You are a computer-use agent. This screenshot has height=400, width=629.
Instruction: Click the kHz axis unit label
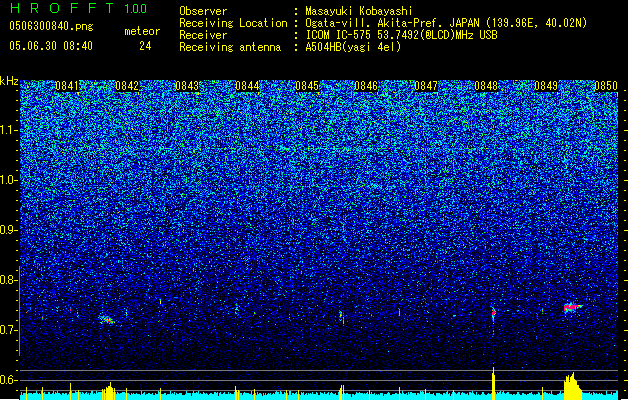pos(9,81)
